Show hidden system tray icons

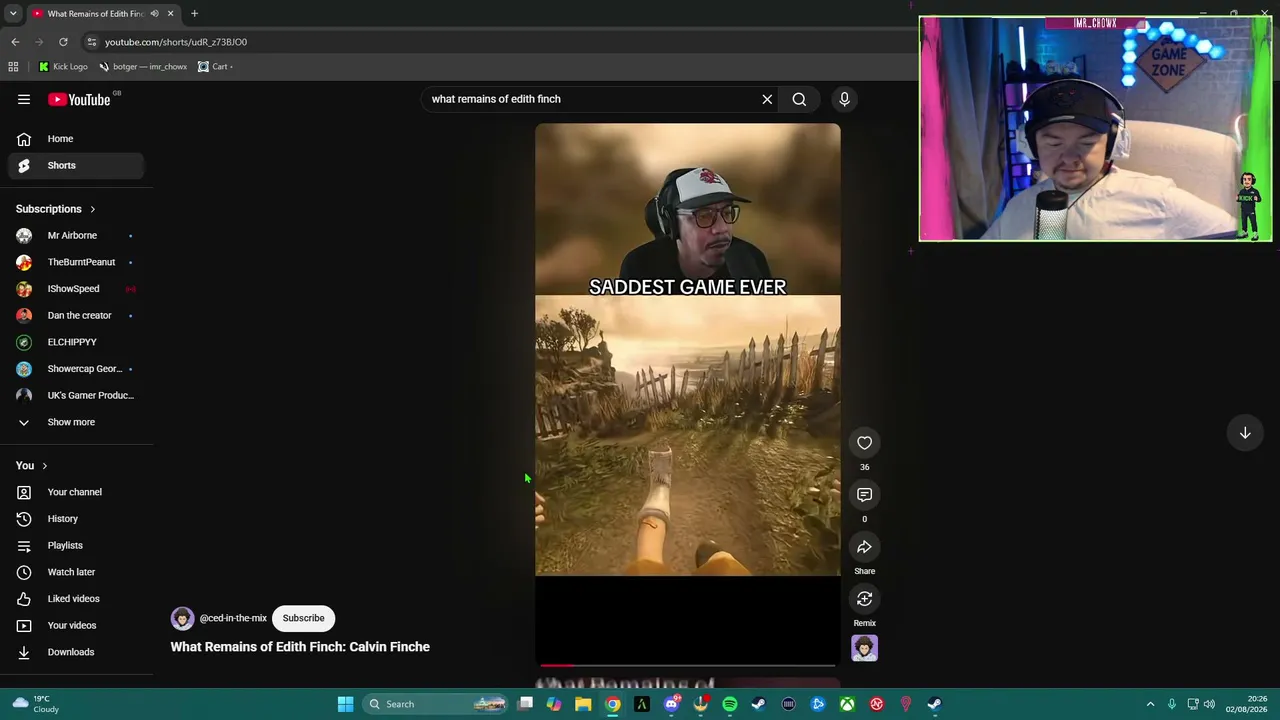[1150, 704]
